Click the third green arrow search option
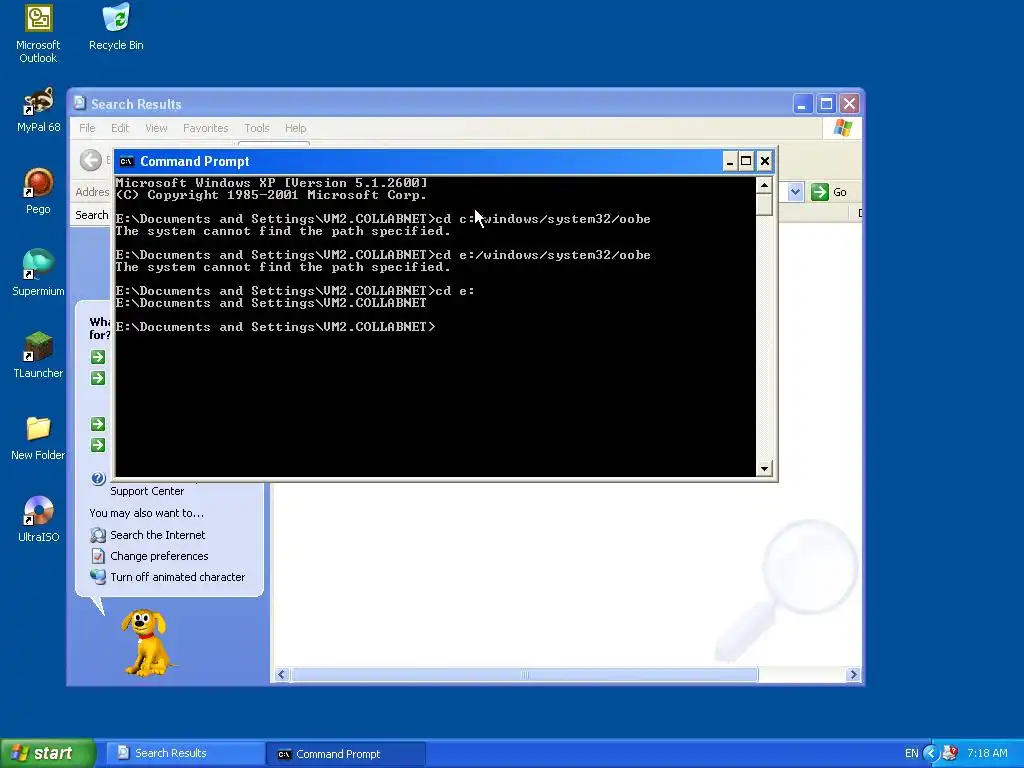The image size is (1024, 768). (x=98, y=424)
